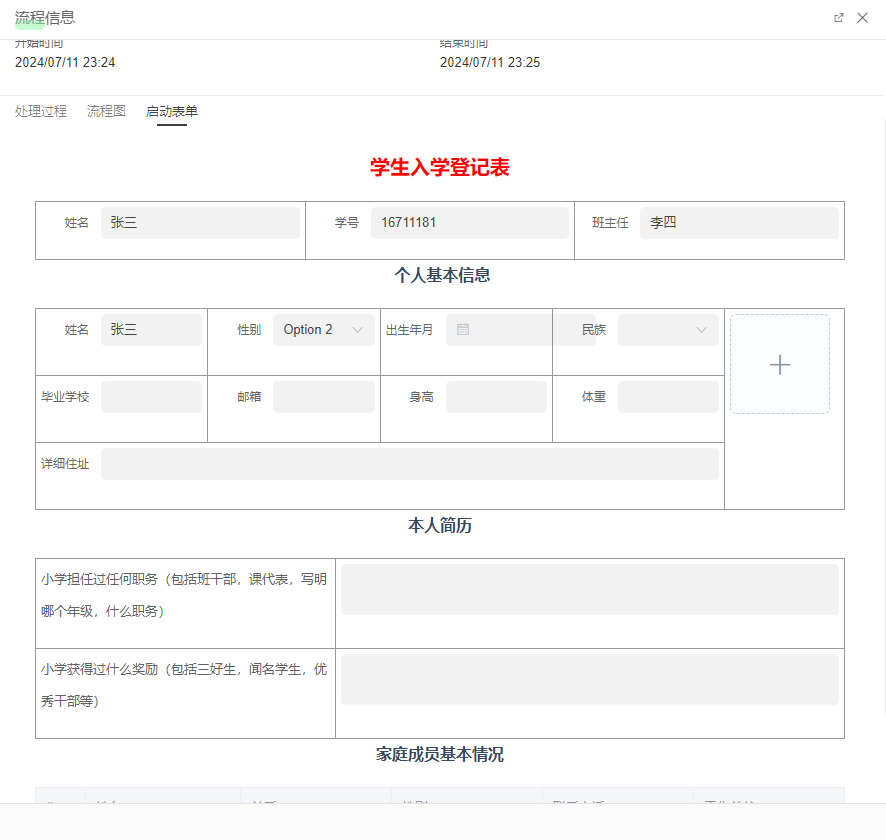
Task: Open the form in a new window
Action: tap(838, 17)
